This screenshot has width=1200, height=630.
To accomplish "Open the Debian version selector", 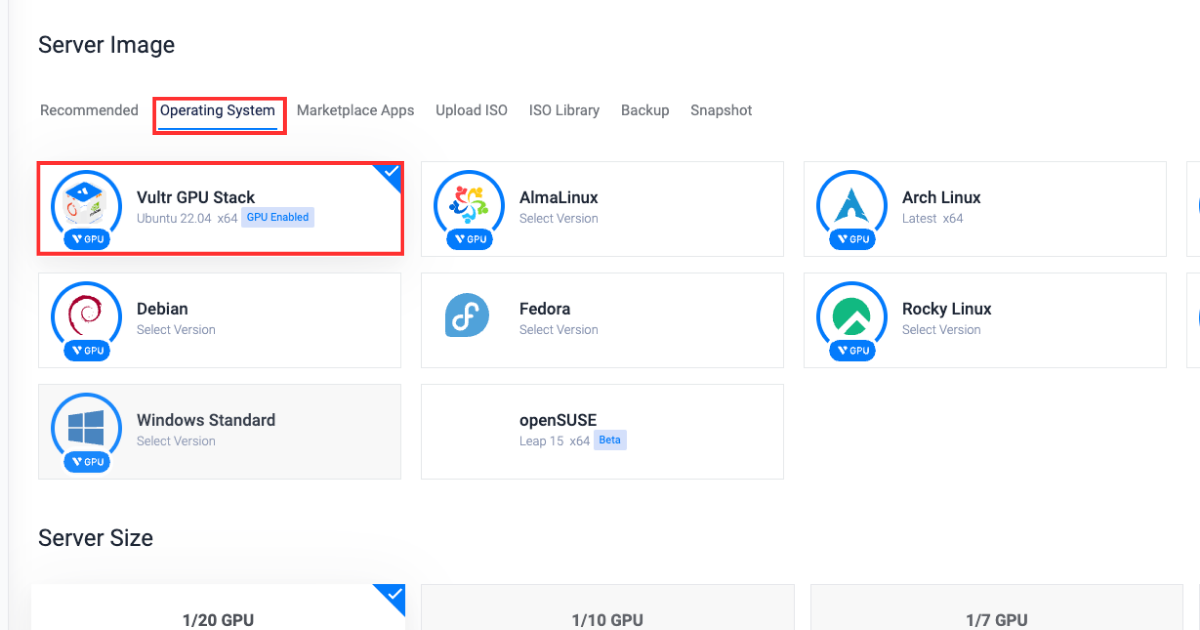I will coord(176,329).
